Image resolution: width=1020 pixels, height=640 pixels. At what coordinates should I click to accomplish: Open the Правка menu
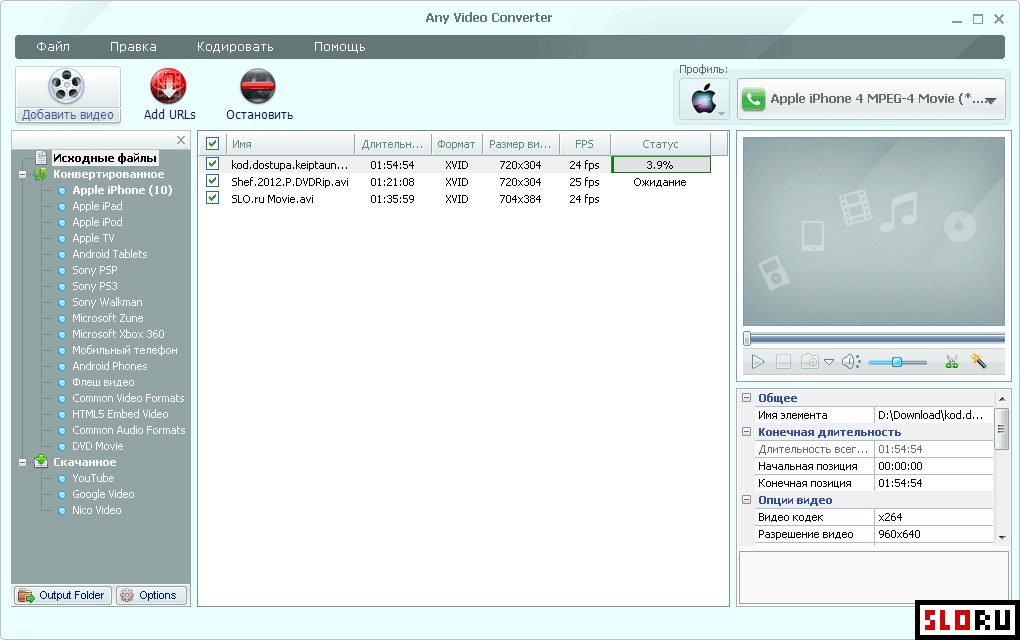click(x=133, y=47)
